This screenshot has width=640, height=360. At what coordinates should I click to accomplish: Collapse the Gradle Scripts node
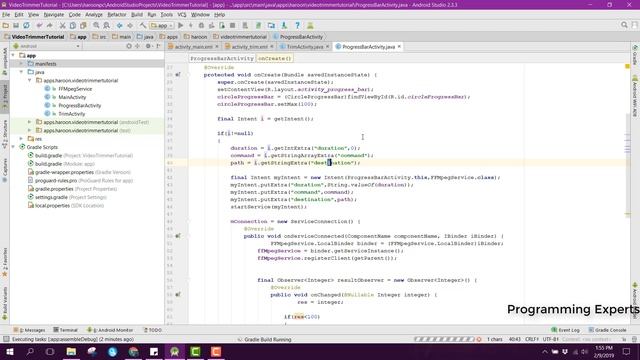click(x=13, y=147)
